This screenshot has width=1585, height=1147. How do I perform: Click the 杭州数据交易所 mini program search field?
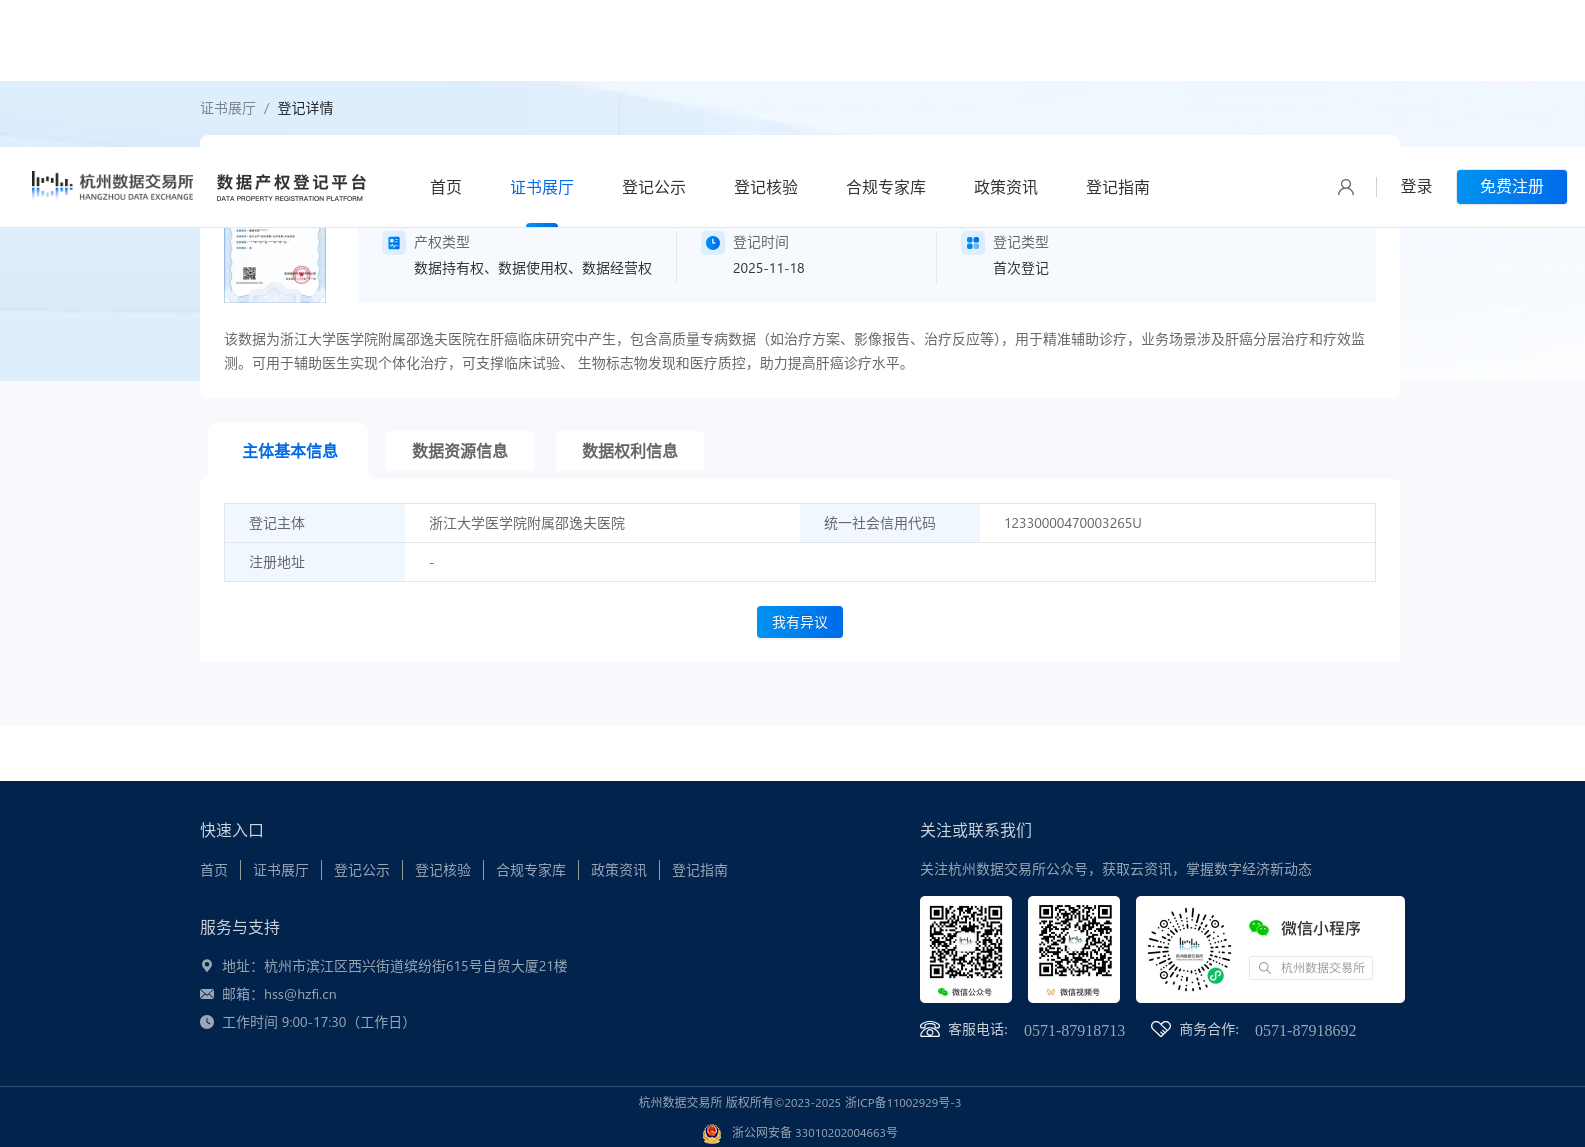(x=1311, y=968)
